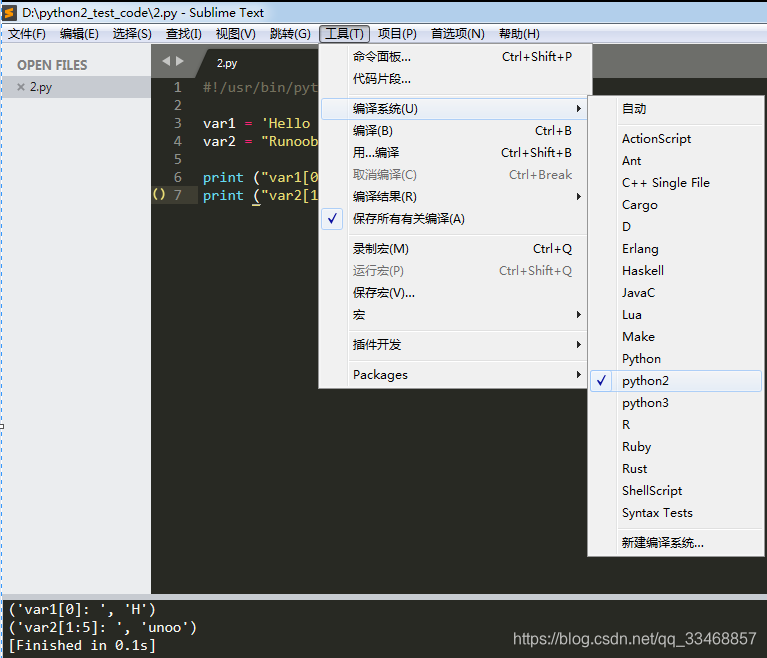This screenshot has height=658, width=767.
Task: Select Syntax Tests build system
Action: point(676,513)
